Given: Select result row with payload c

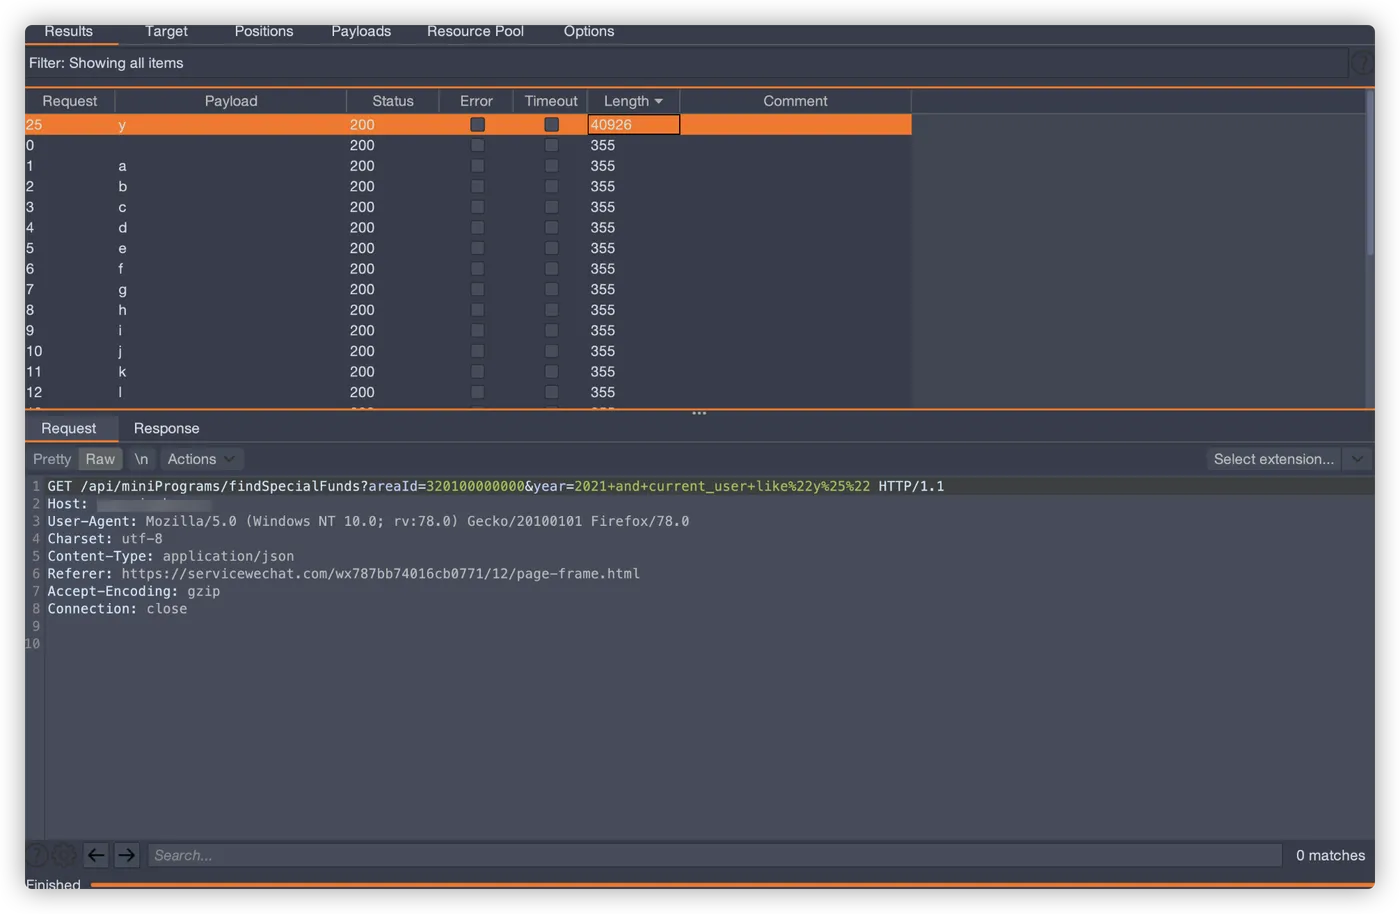Looking at the screenshot, I should click(468, 207).
